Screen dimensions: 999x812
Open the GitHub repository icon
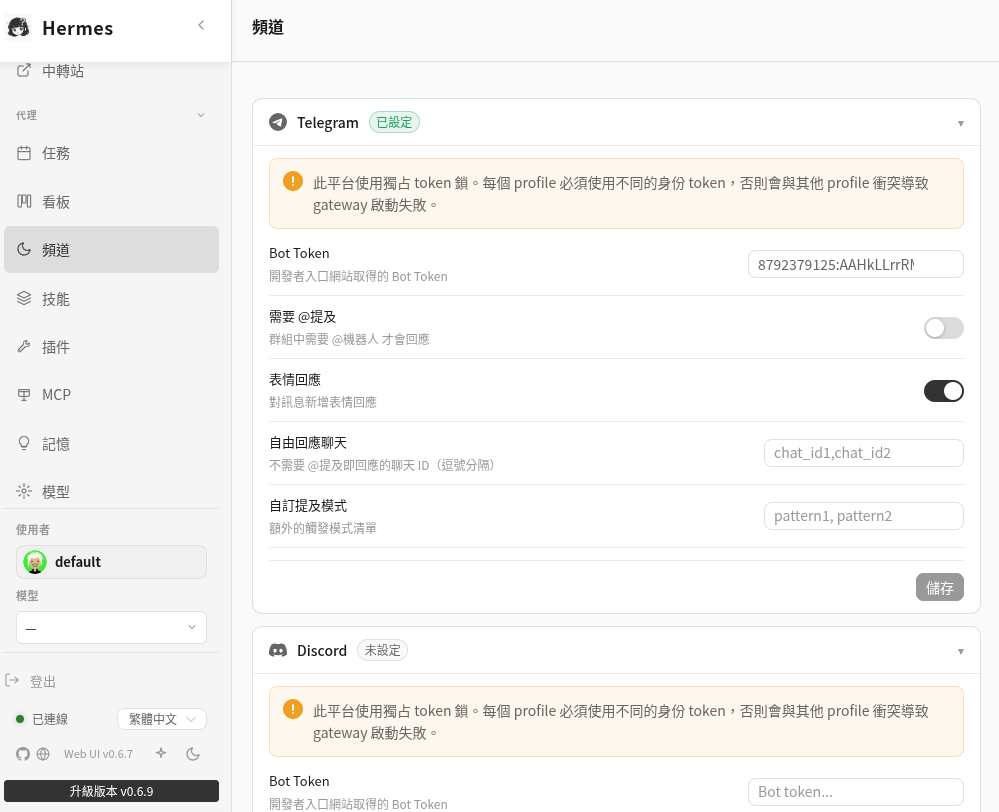(x=23, y=754)
